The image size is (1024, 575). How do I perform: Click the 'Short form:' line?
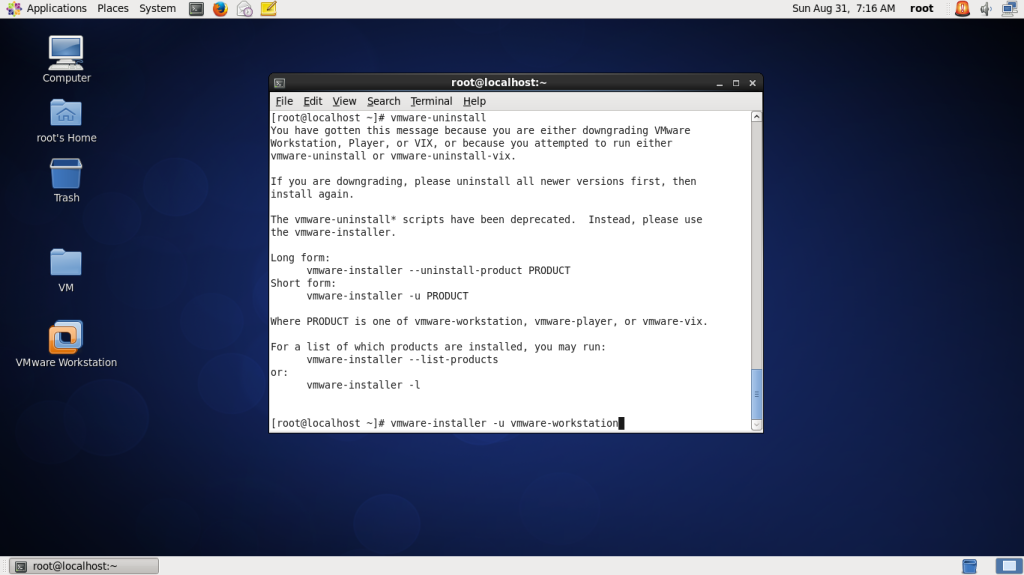303,283
